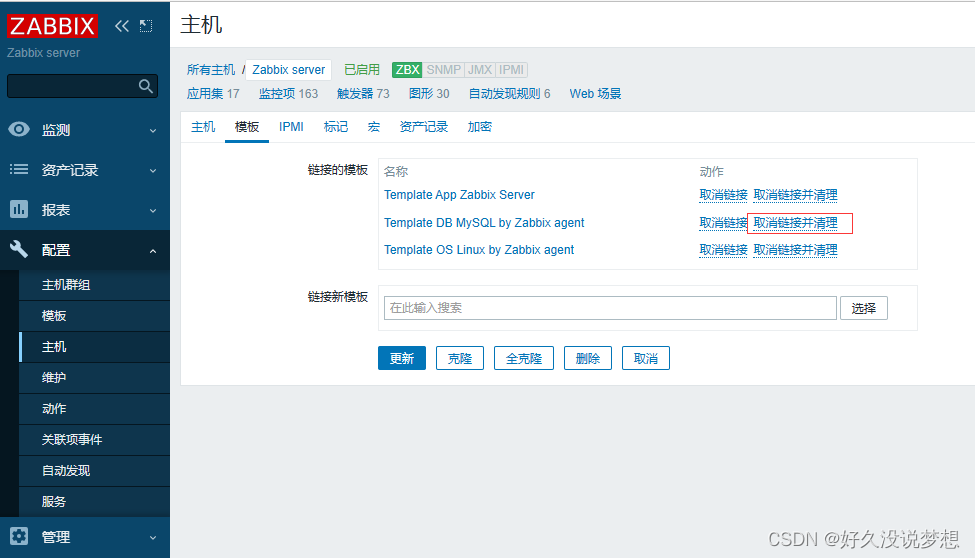
Task: Switch to the 主机 tab
Action: pos(203,127)
